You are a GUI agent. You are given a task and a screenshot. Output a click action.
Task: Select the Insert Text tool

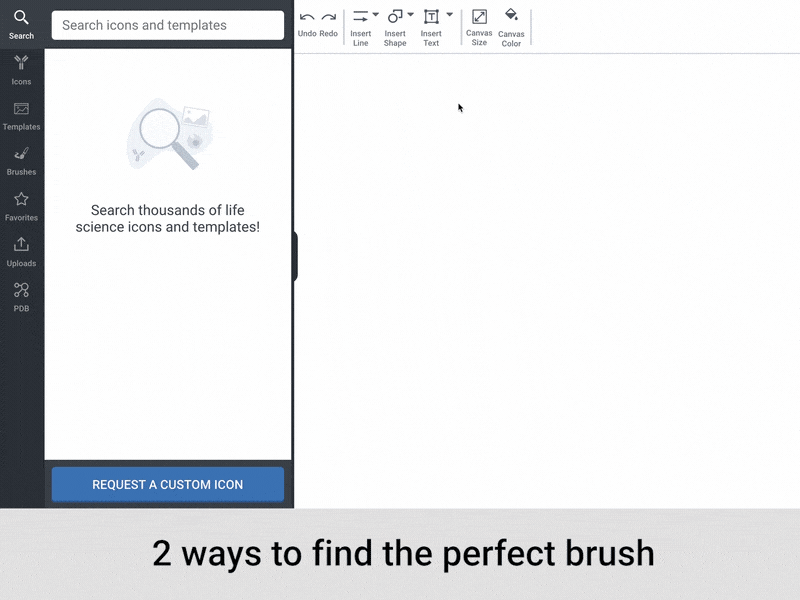click(x=430, y=17)
